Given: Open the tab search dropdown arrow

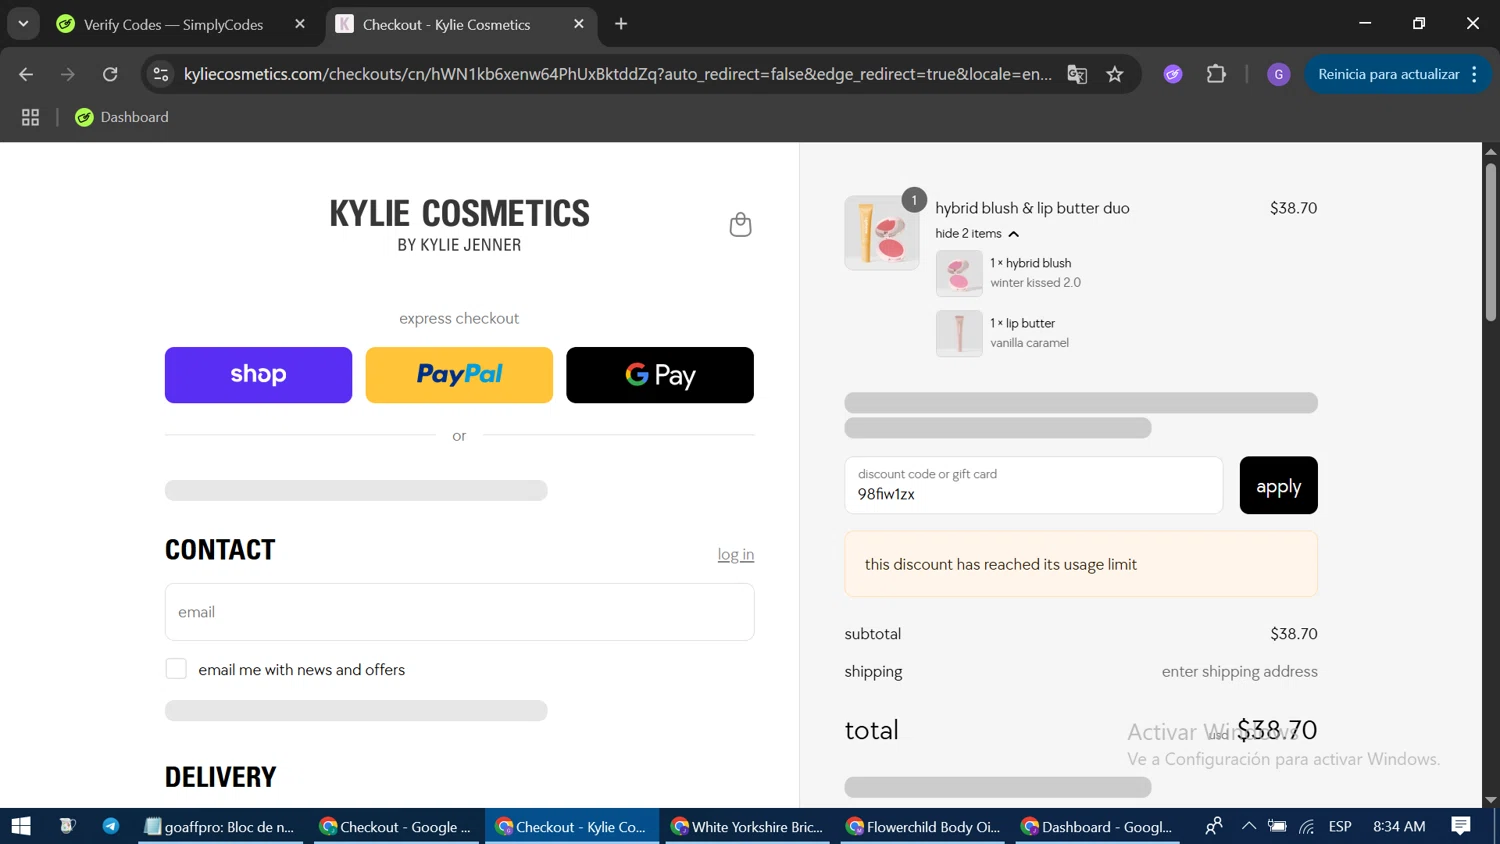Looking at the screenshot, I should [23, 24].
